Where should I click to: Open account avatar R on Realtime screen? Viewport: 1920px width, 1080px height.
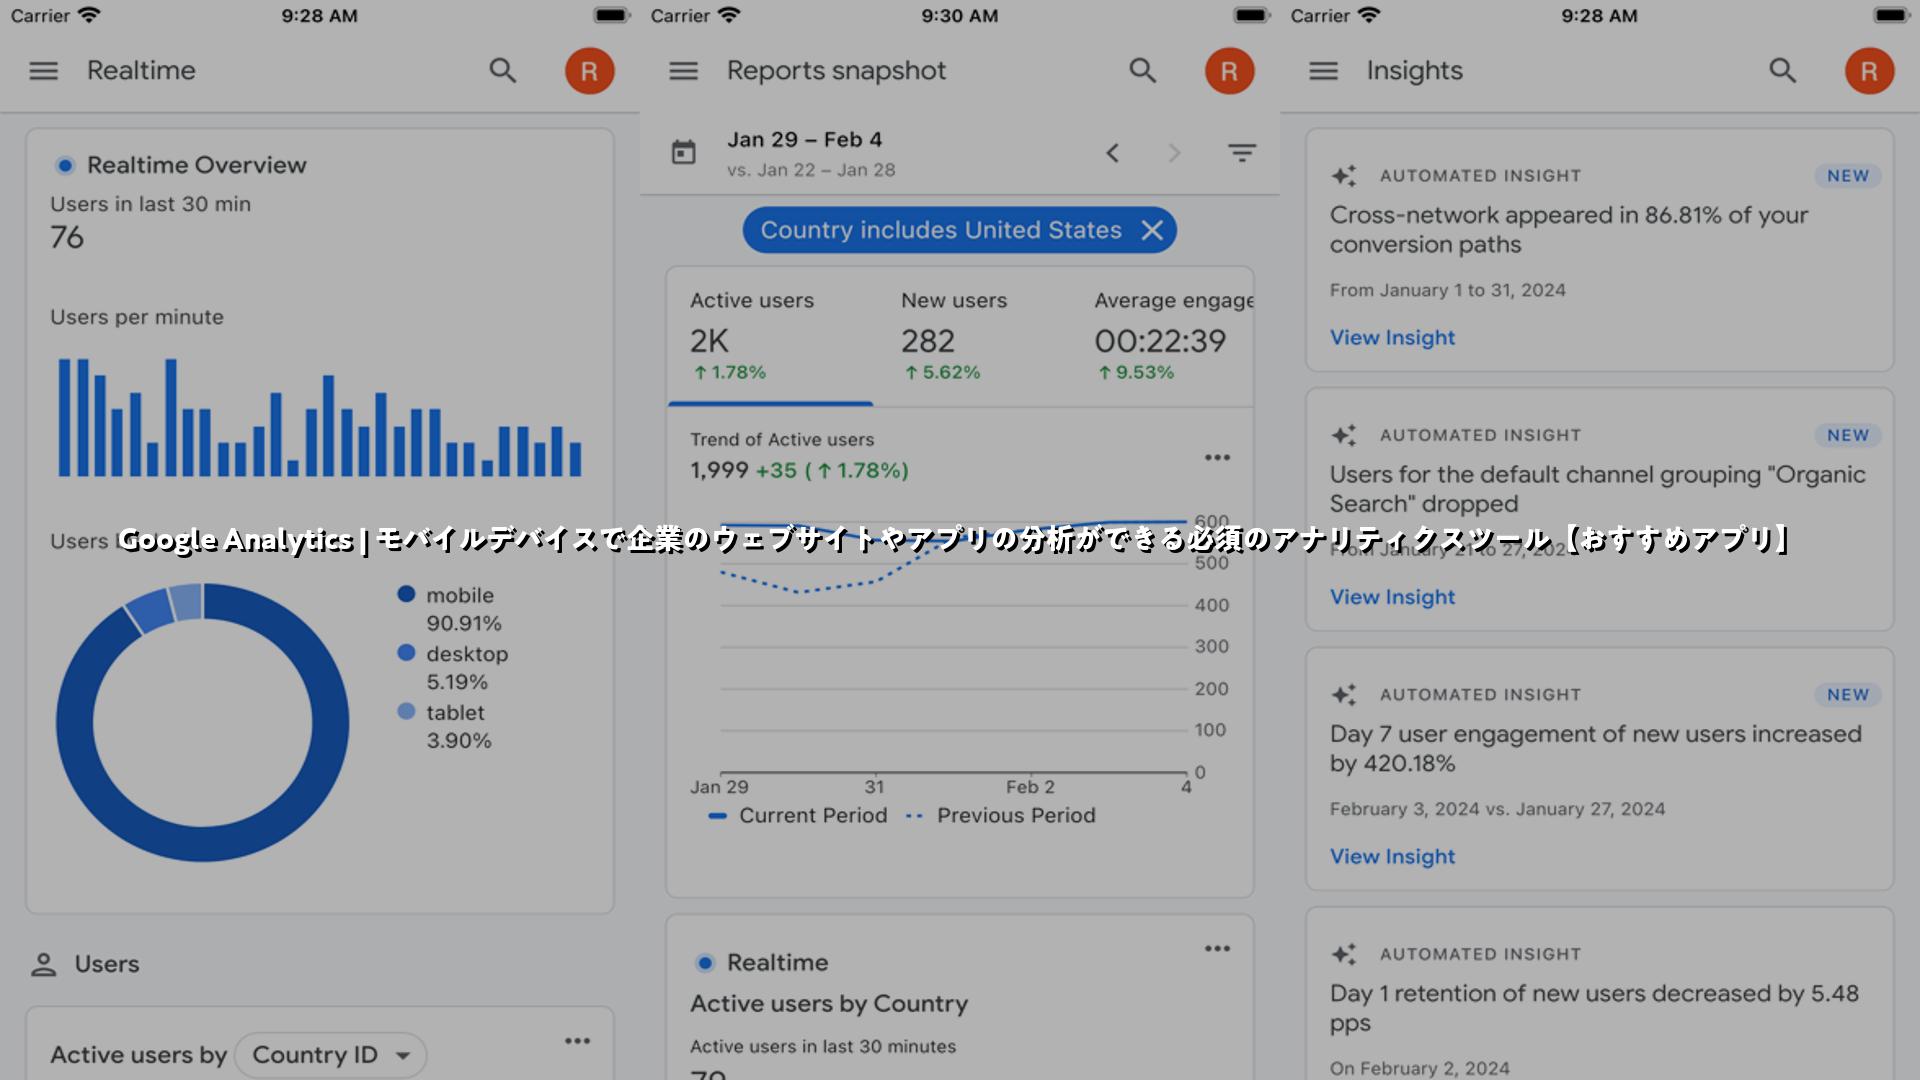click(x=590, y=71)
